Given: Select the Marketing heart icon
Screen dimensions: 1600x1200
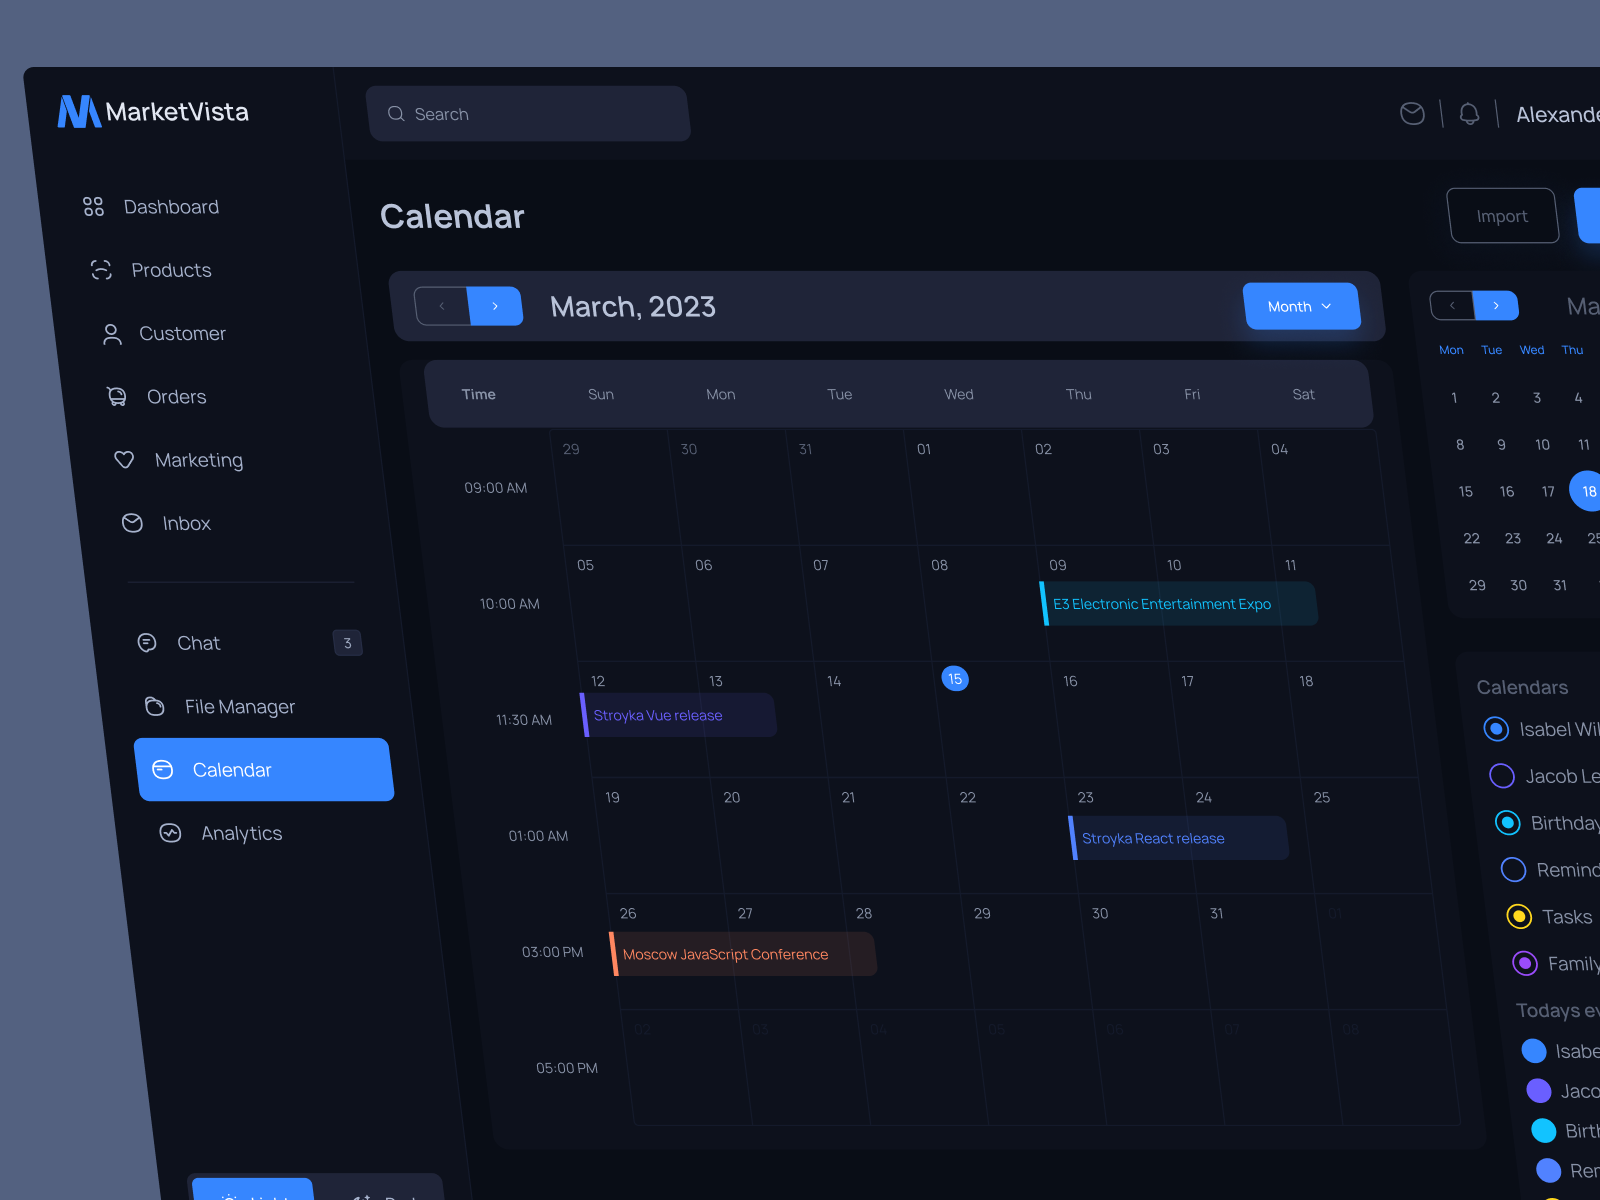Looking at the screenshot, I should point(124,460).
